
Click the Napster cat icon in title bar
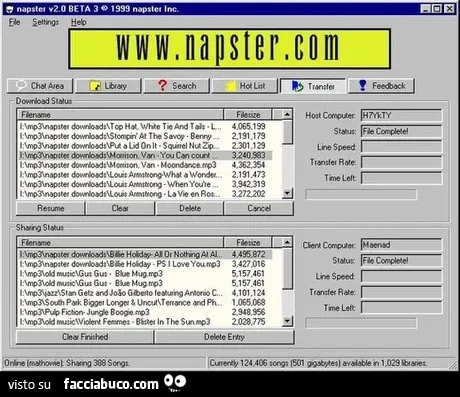point(9,9)
